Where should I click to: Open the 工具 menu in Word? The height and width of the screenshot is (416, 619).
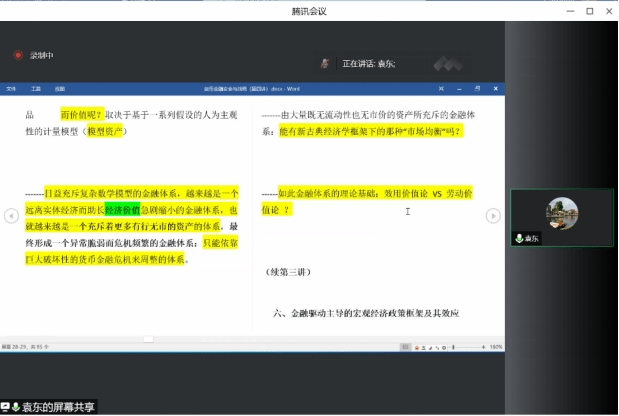pyautogui.click(x=35, y=89)
